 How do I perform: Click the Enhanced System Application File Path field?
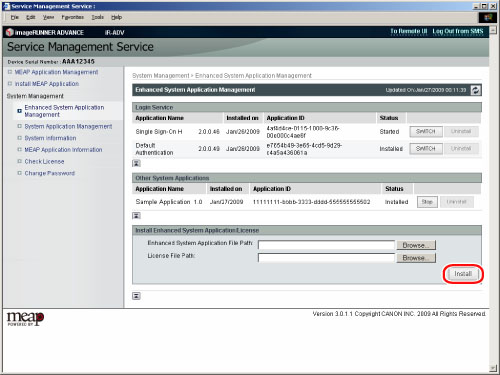[326, 245]
